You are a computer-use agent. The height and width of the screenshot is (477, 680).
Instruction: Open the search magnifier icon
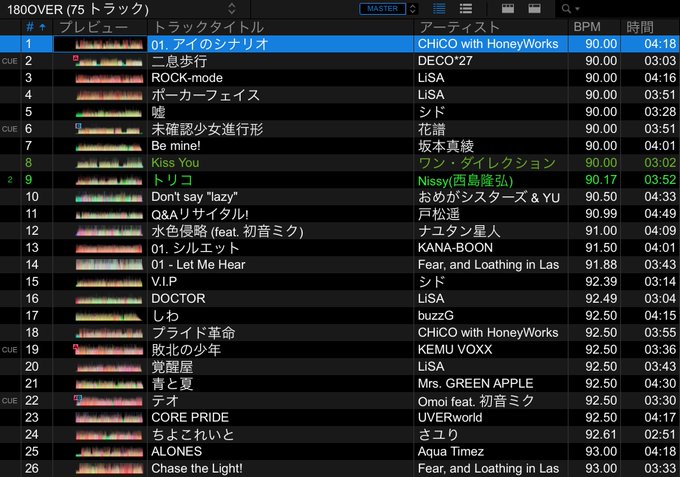(566, 8)
